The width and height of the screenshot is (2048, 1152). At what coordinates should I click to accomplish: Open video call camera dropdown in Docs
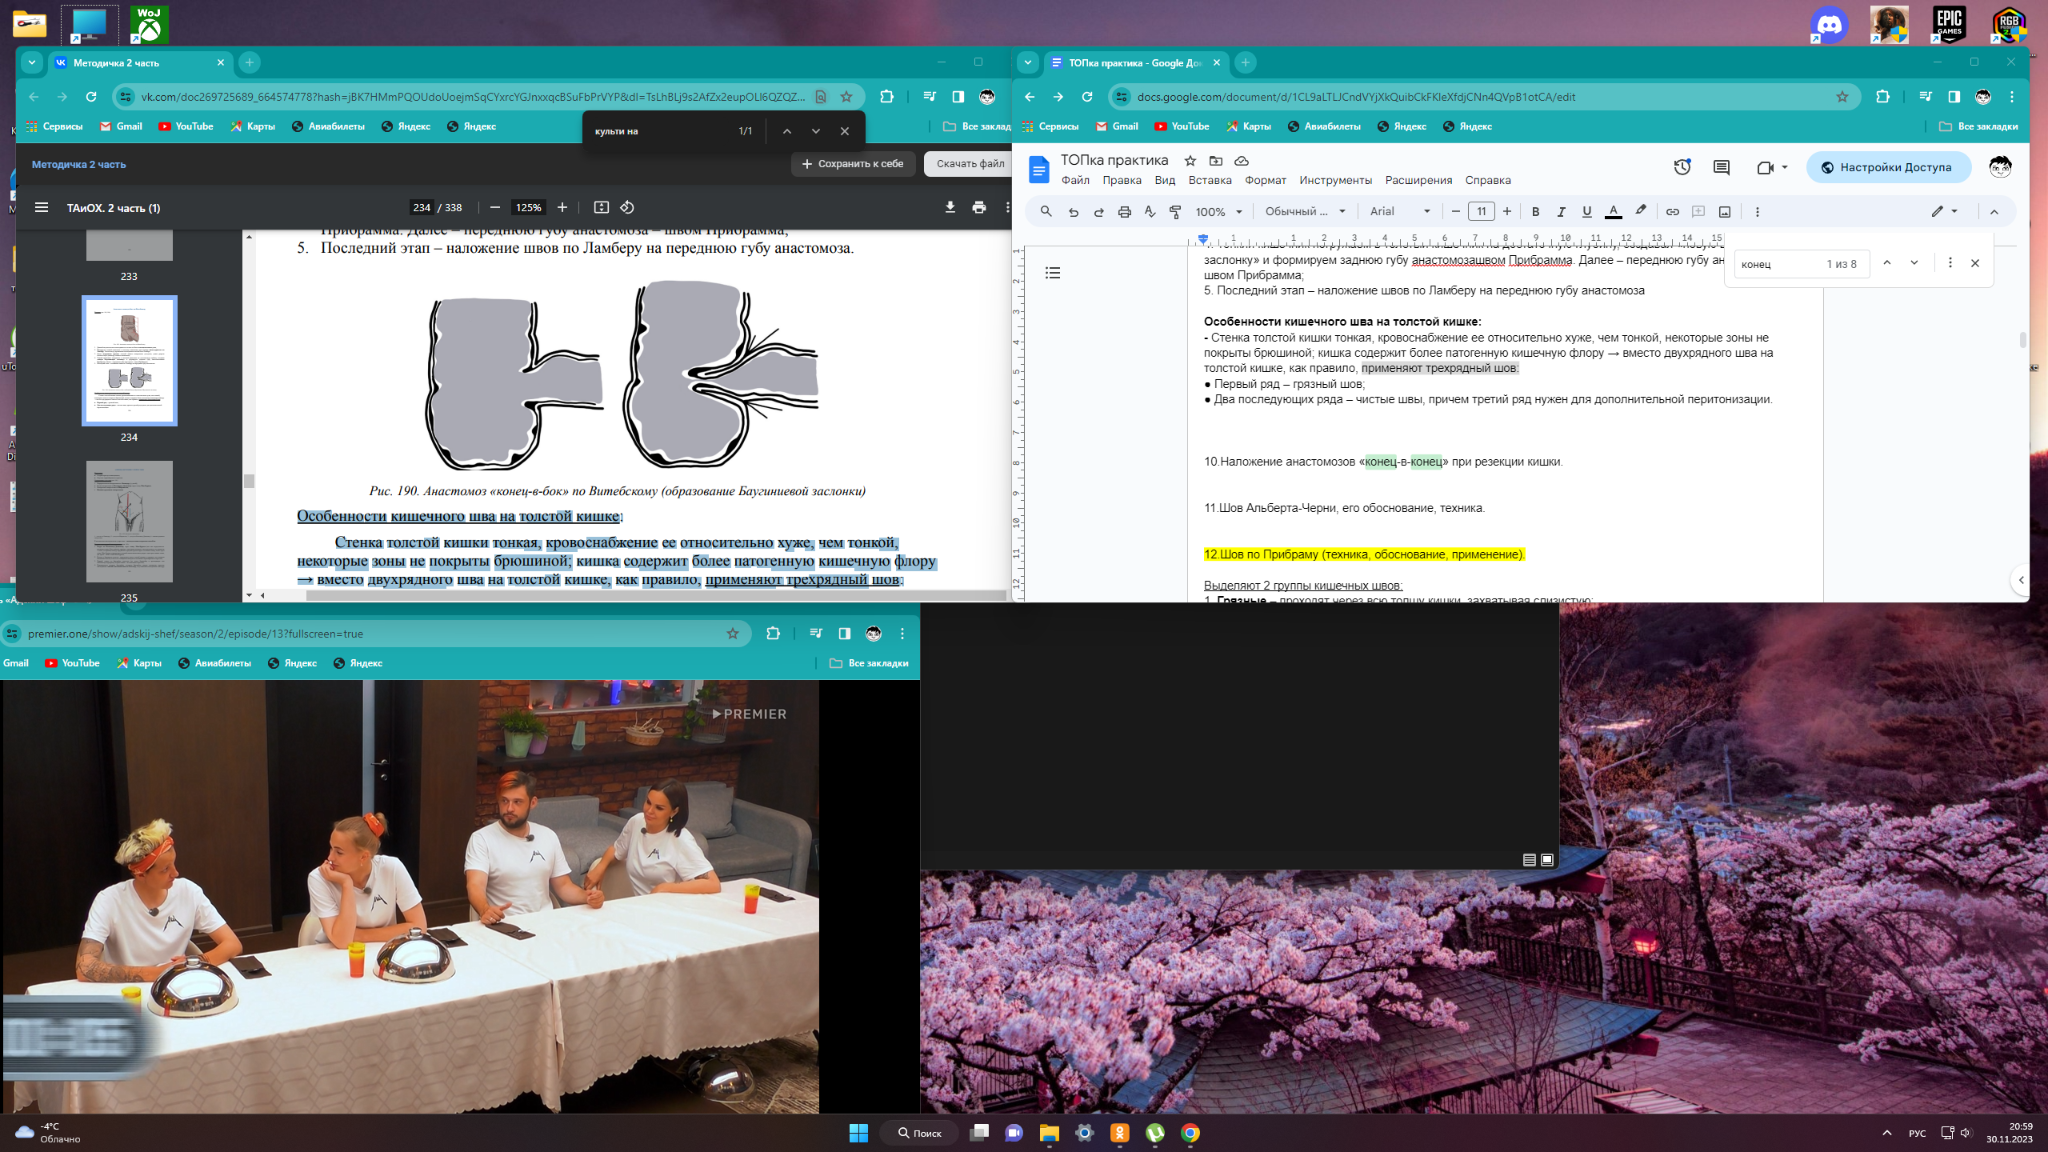pos(1771,167)
